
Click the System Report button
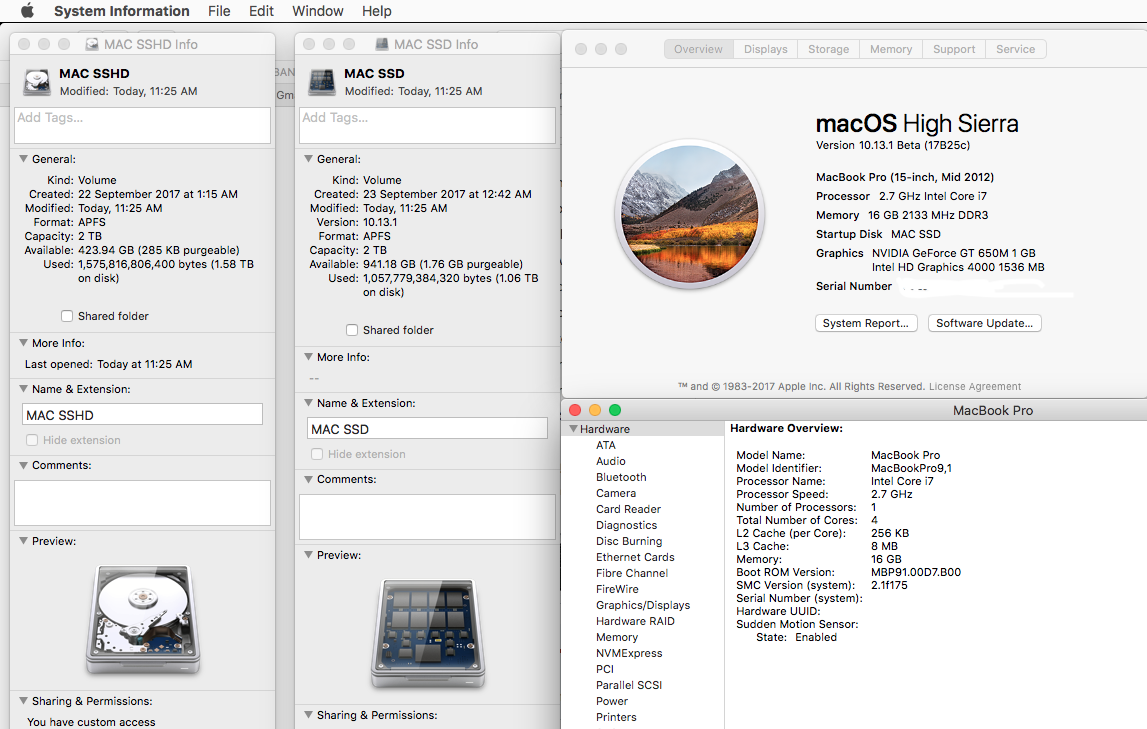866,323
